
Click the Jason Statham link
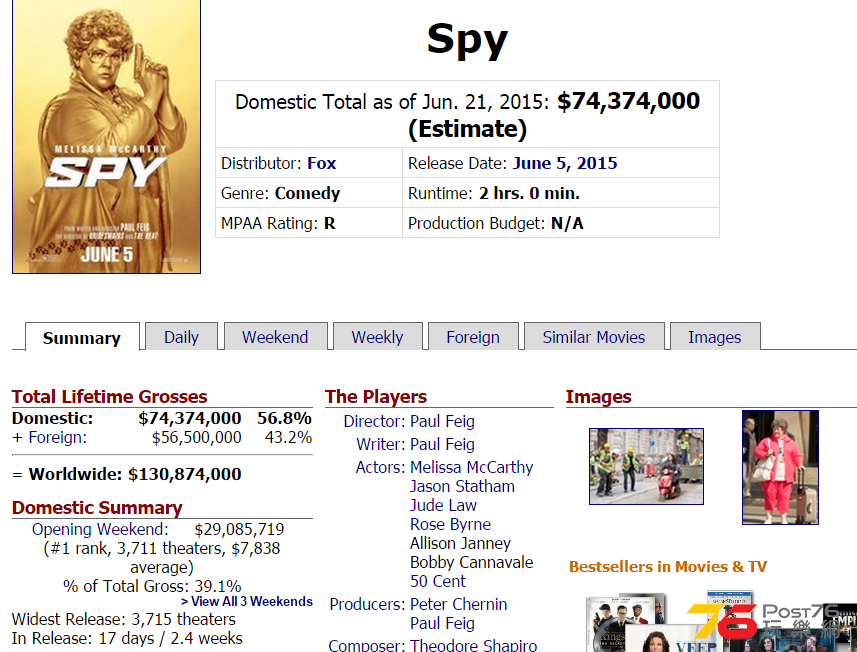pos(462,486)
